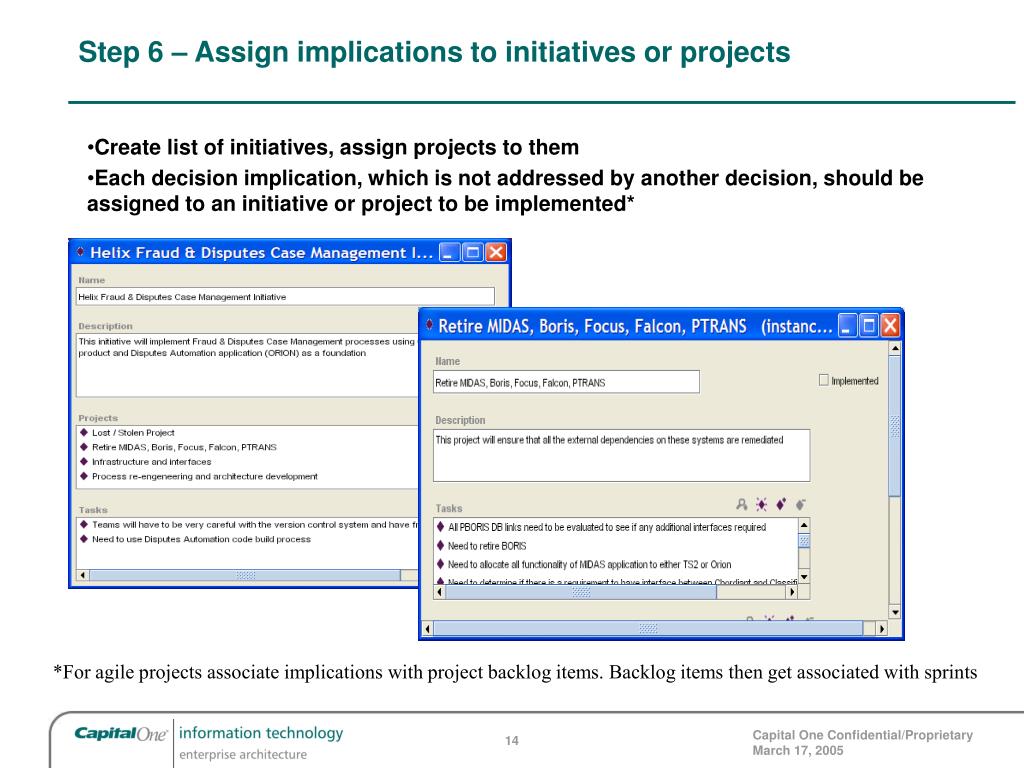The image size is (1024, 768).
Task: Click the Retire MIDAS window's vertical scroll thumb
Action: point(895,426)
